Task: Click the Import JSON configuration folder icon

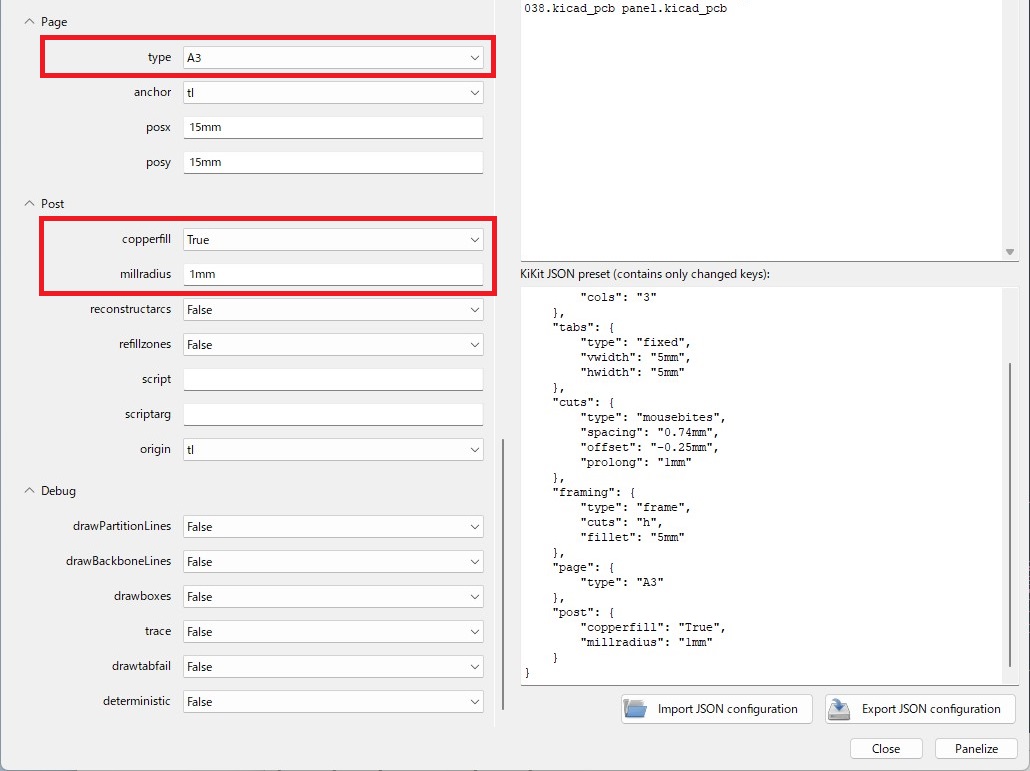Action: point(636,709)
